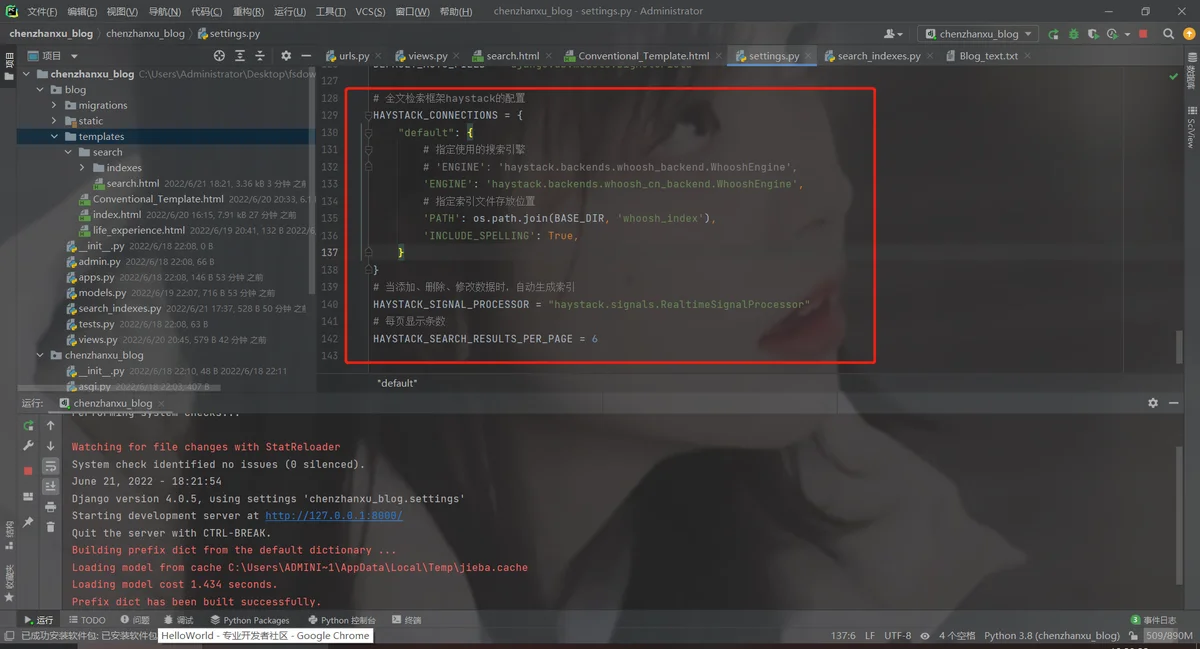Collapse the blog folder
Screen dimensions: 1200x649
pos(41,90)
